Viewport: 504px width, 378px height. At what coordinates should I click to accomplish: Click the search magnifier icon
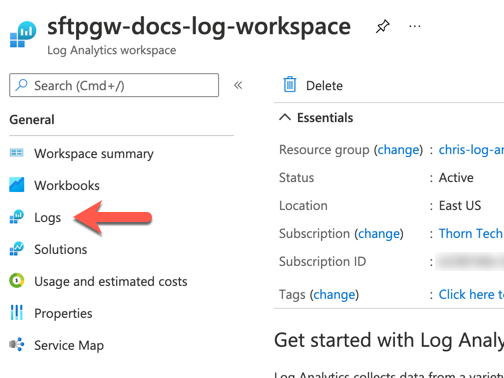point(22,85)
